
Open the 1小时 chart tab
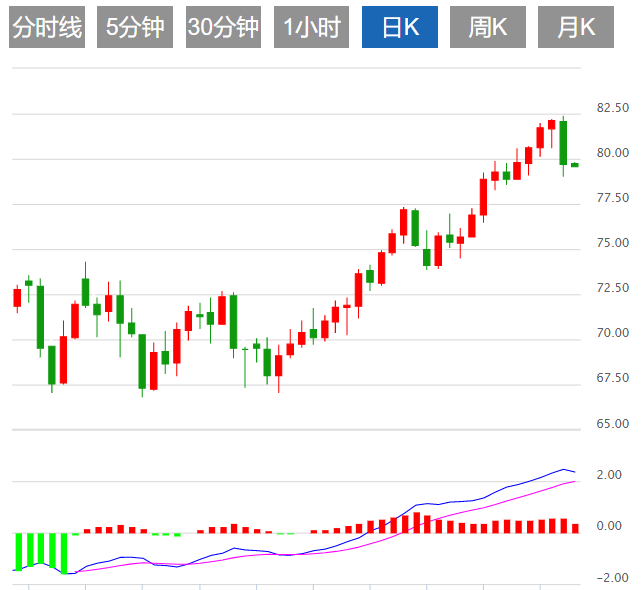tap(312, 27)
